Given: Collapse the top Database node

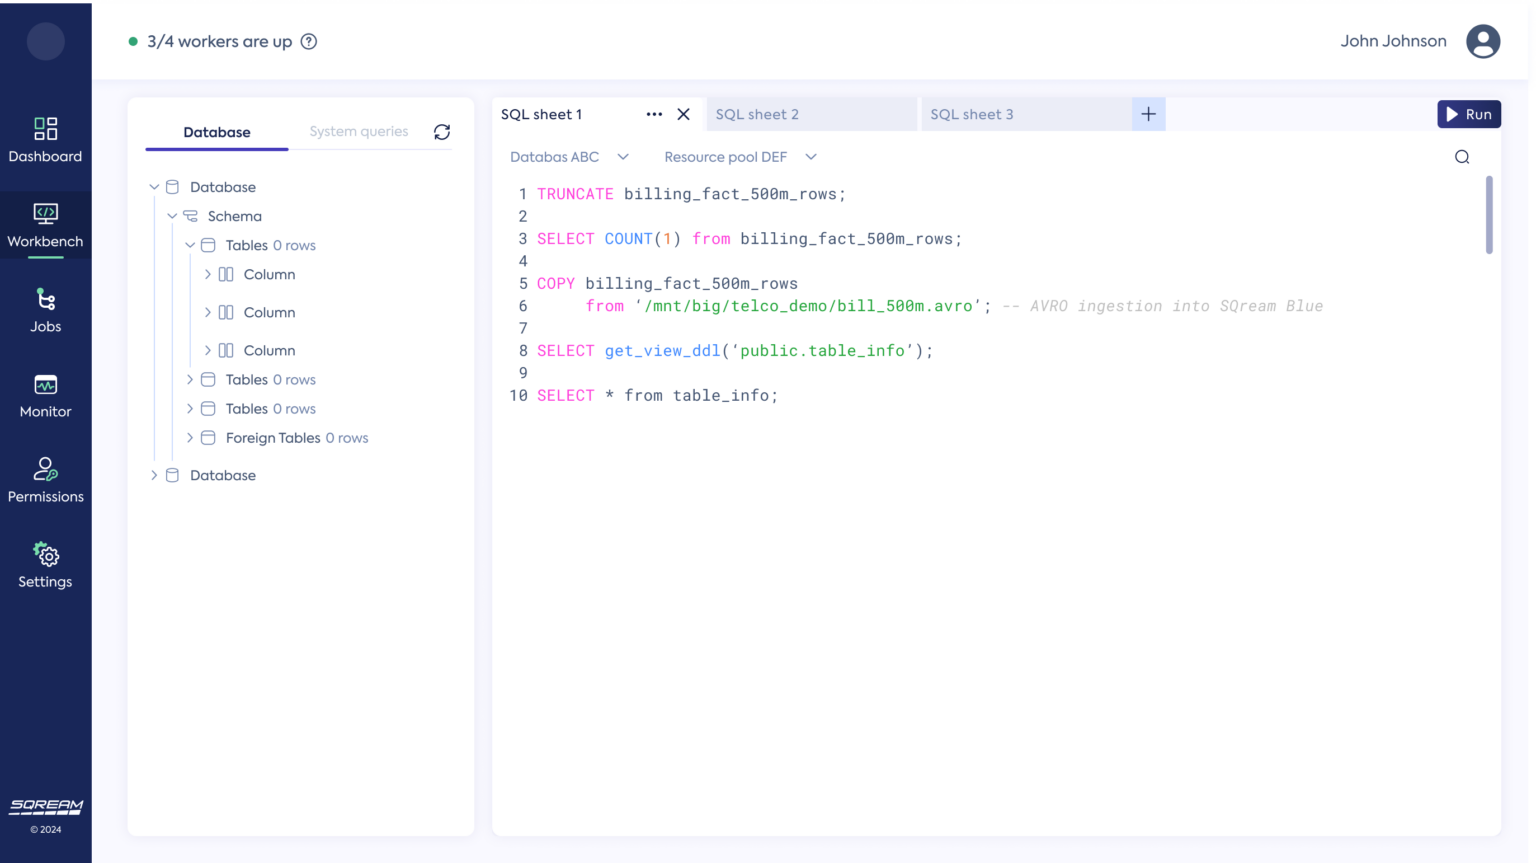Looking at the screenshot, I should [154, 187].
